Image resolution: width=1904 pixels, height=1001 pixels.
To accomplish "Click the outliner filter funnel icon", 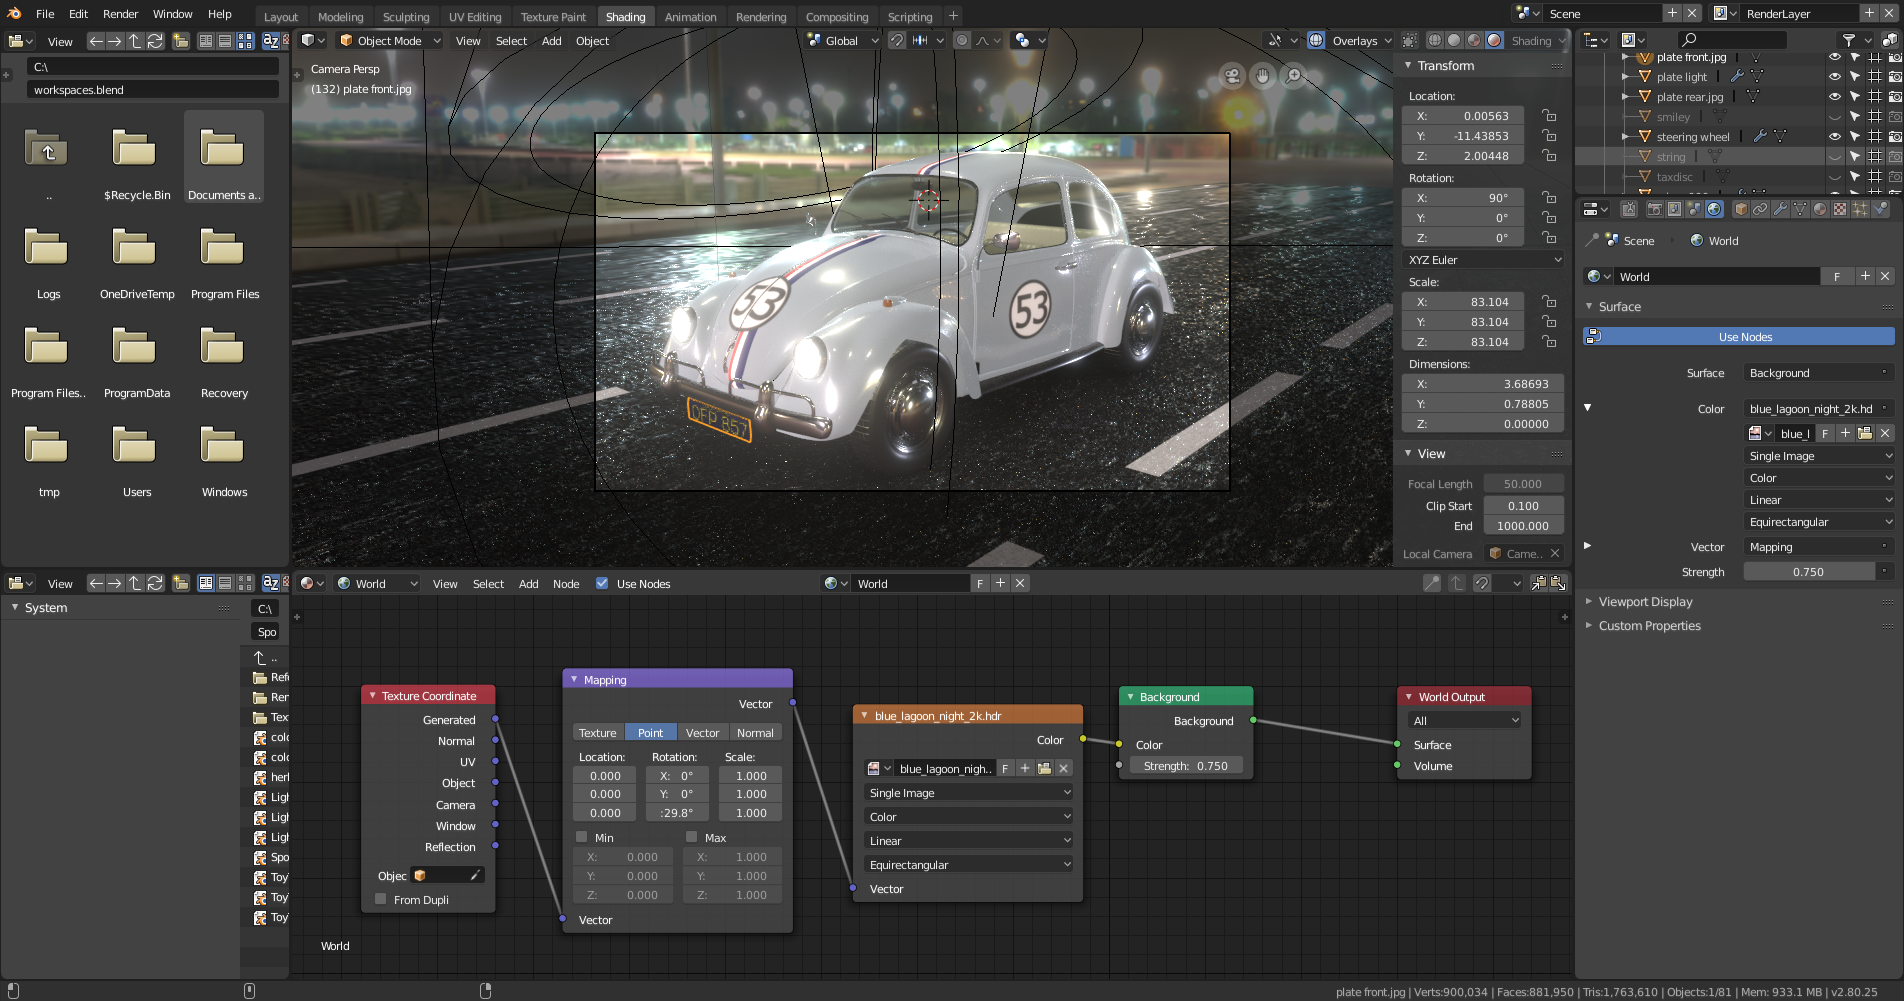I will pos(1849,40).
